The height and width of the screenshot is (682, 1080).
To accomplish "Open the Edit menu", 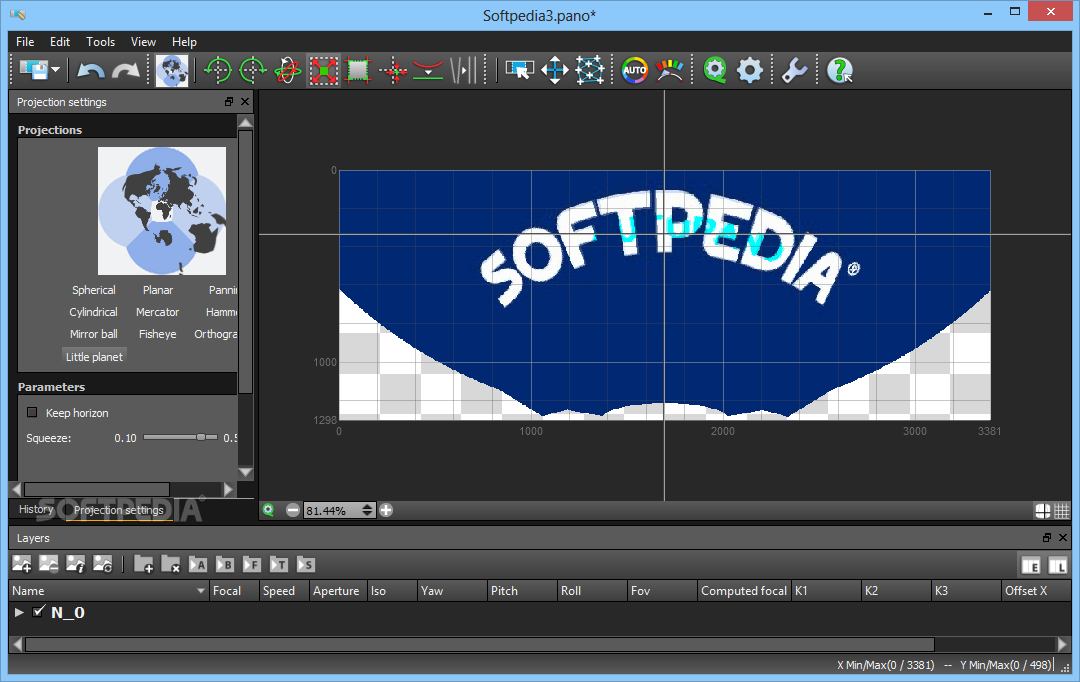I will click(60, 41).
